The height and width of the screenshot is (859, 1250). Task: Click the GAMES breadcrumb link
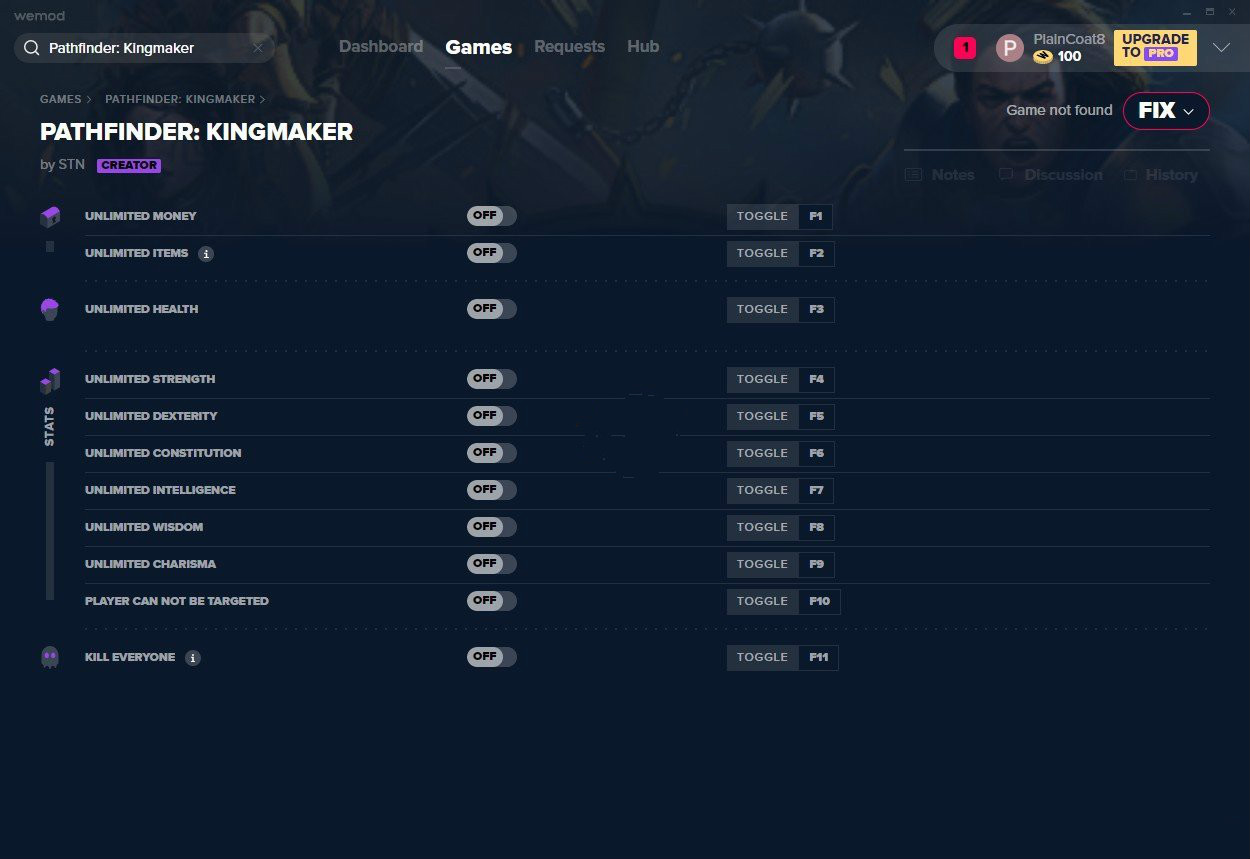61,100
